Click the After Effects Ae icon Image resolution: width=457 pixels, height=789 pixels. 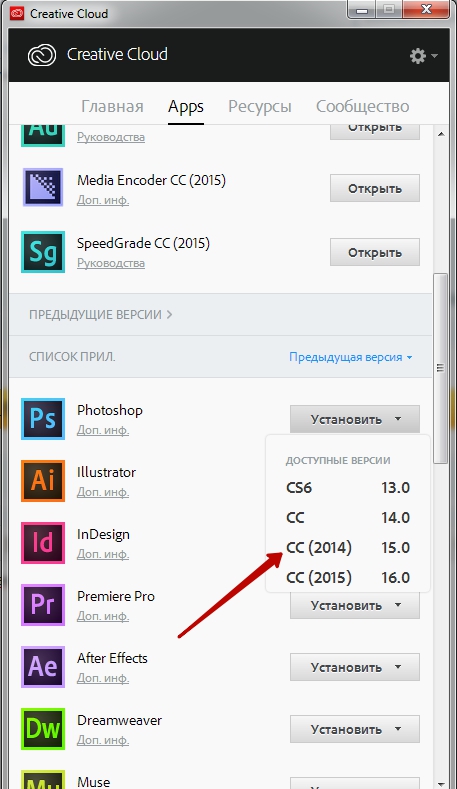pyautogui.click(x=43, y=666)
